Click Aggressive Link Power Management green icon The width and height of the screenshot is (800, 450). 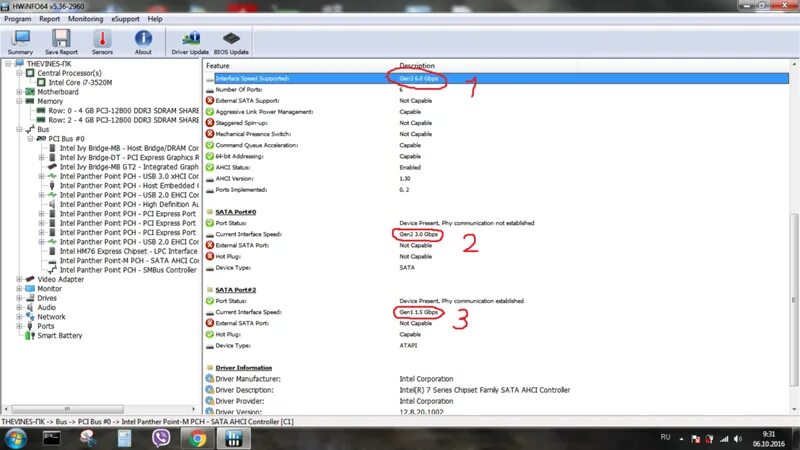[210, 112]
